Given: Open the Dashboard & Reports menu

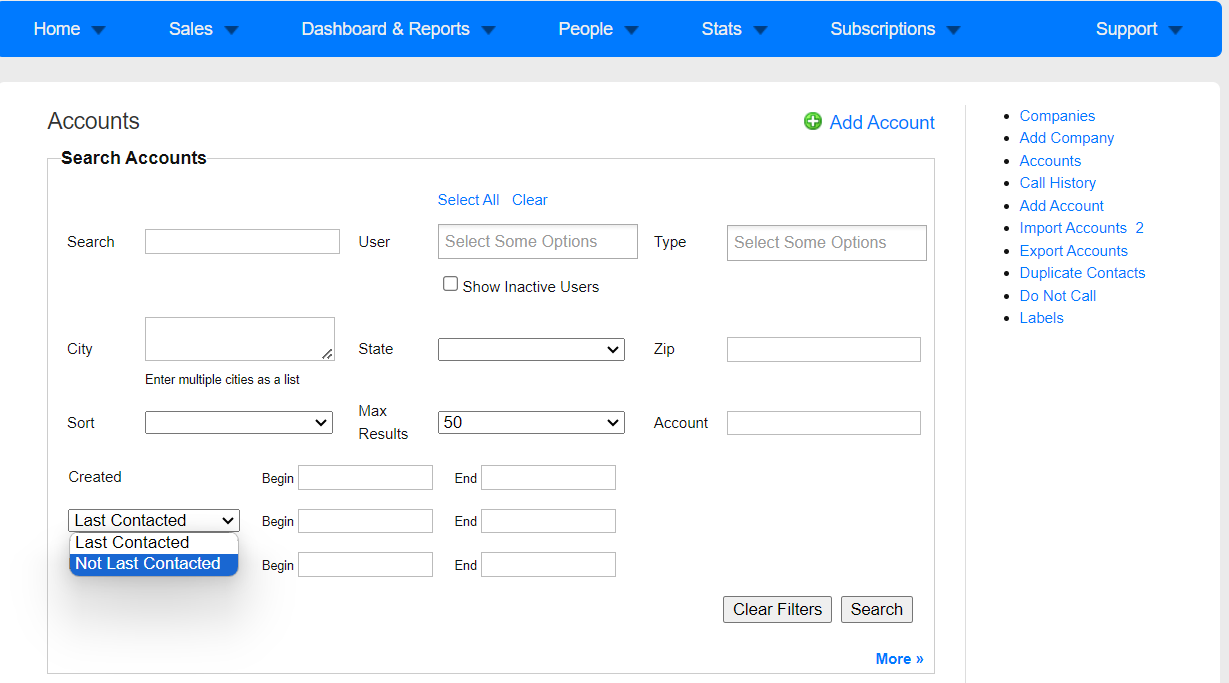Looking at the screenshot, I should (398, 29).
